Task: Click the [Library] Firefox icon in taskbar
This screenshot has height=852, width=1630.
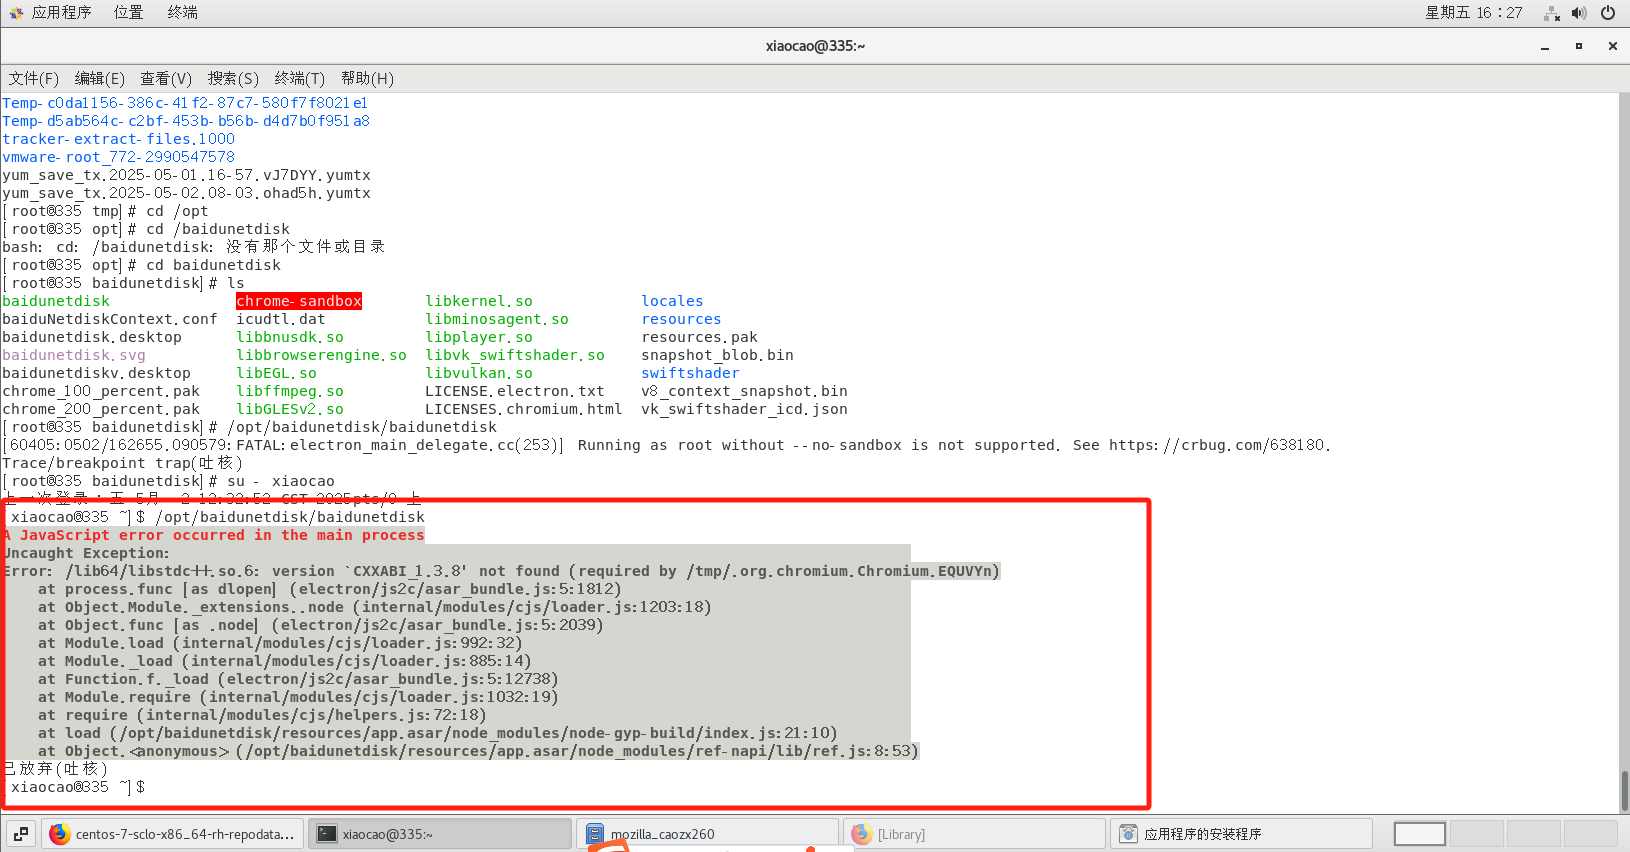Action: pos(862,834)
